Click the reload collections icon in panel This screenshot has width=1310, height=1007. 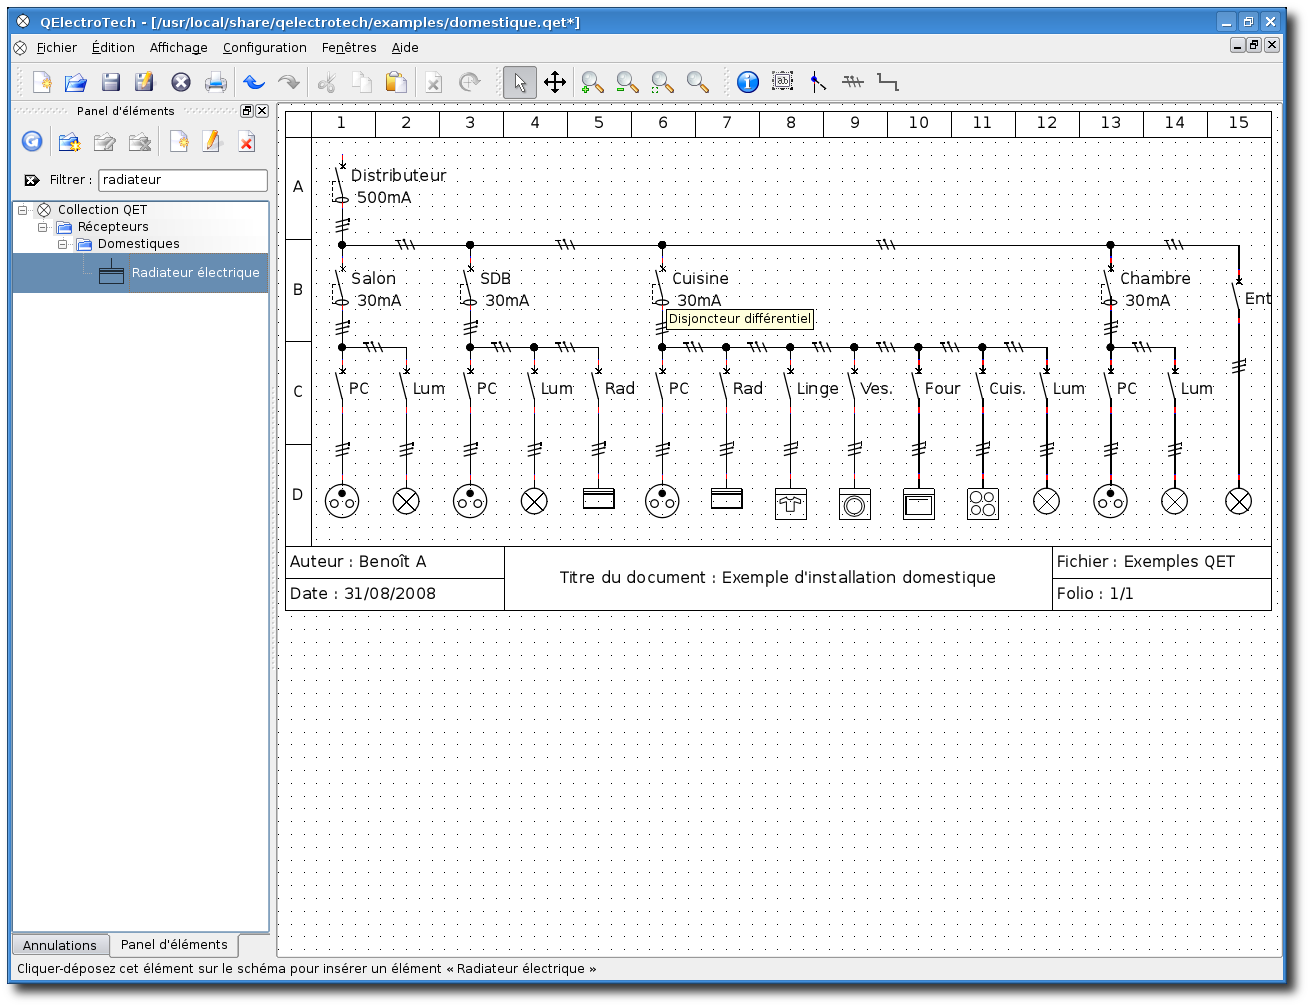pos(32,142)
